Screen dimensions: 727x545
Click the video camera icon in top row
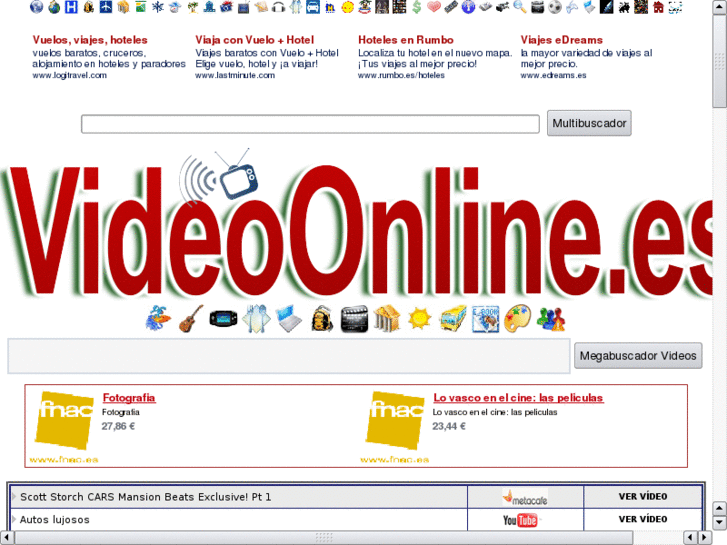point(503,7)
